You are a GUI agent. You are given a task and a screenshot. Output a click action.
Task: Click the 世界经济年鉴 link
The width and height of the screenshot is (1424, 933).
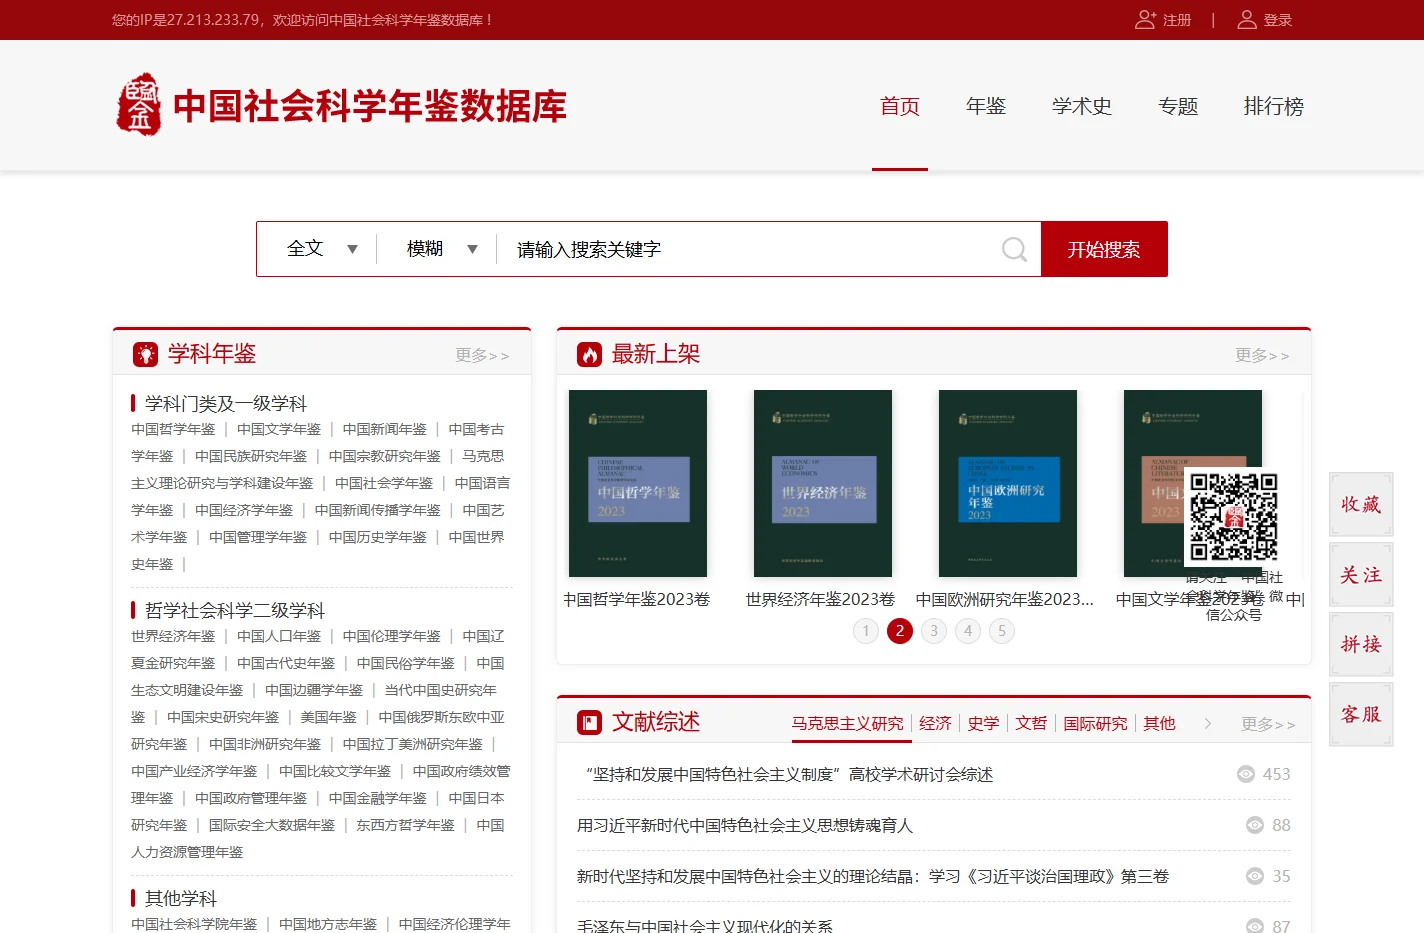[173, 636]
